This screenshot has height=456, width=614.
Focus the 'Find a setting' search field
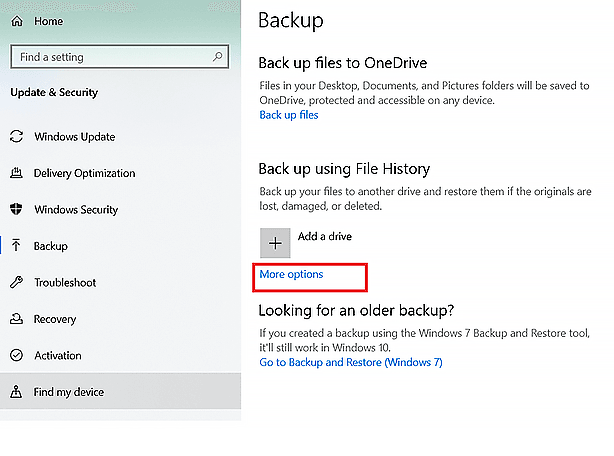[x=110, y=58]
